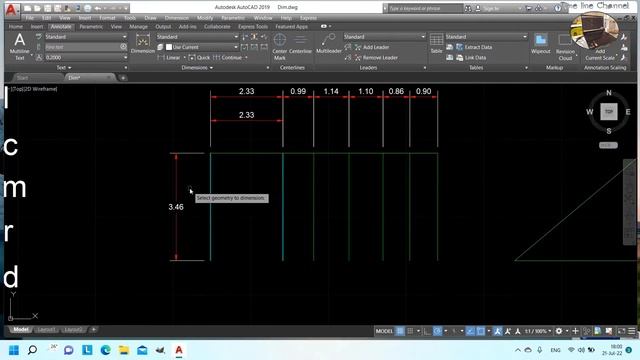
Task: Open the table style Standard dropdown
Action: coord(487,37)
